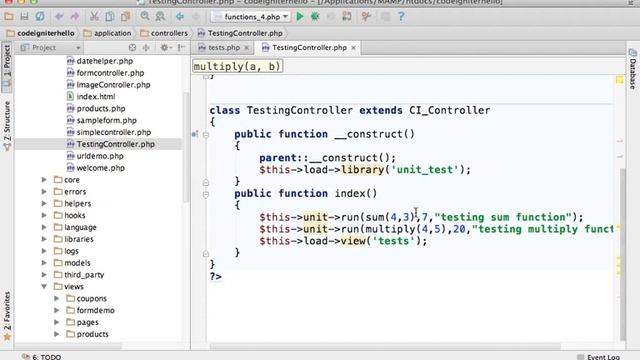The height and width of the screenshot is (360, 640).
Task: Close the TestingController.php tab
Action: click(x=353, y=48)
